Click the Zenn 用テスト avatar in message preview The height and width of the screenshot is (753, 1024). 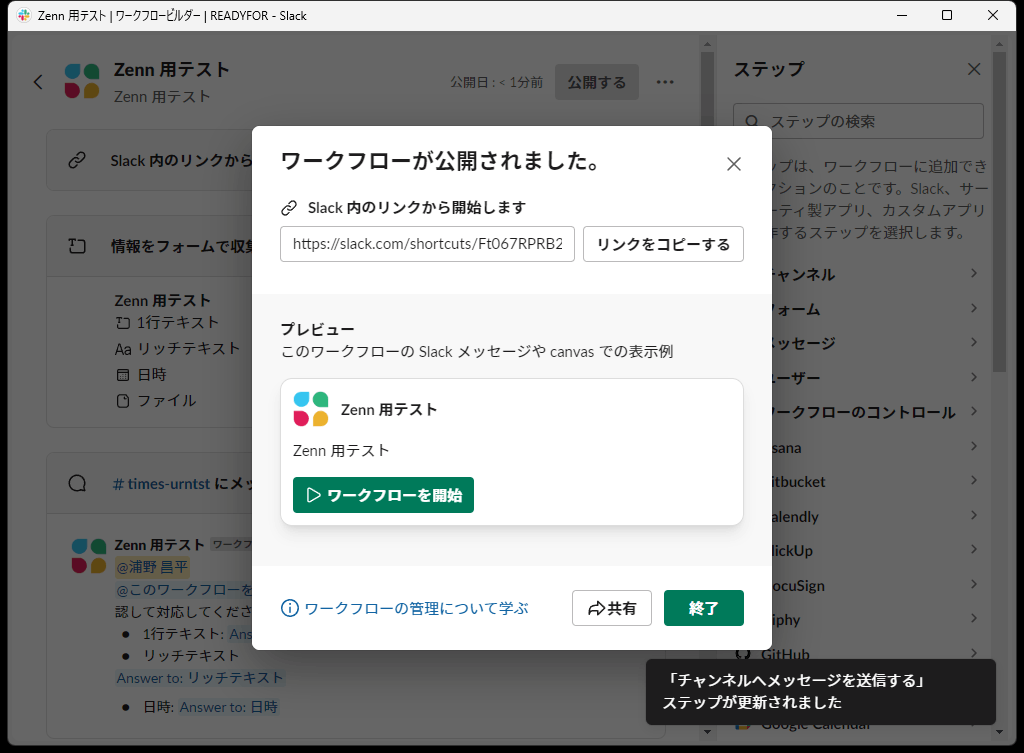tap(89, 556)
